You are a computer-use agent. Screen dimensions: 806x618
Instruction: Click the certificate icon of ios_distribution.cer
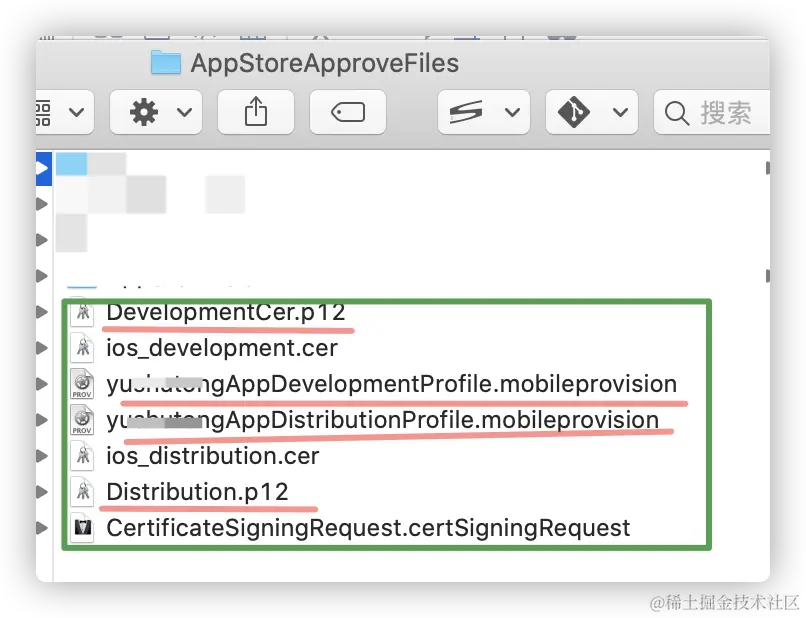pos(82,456)
